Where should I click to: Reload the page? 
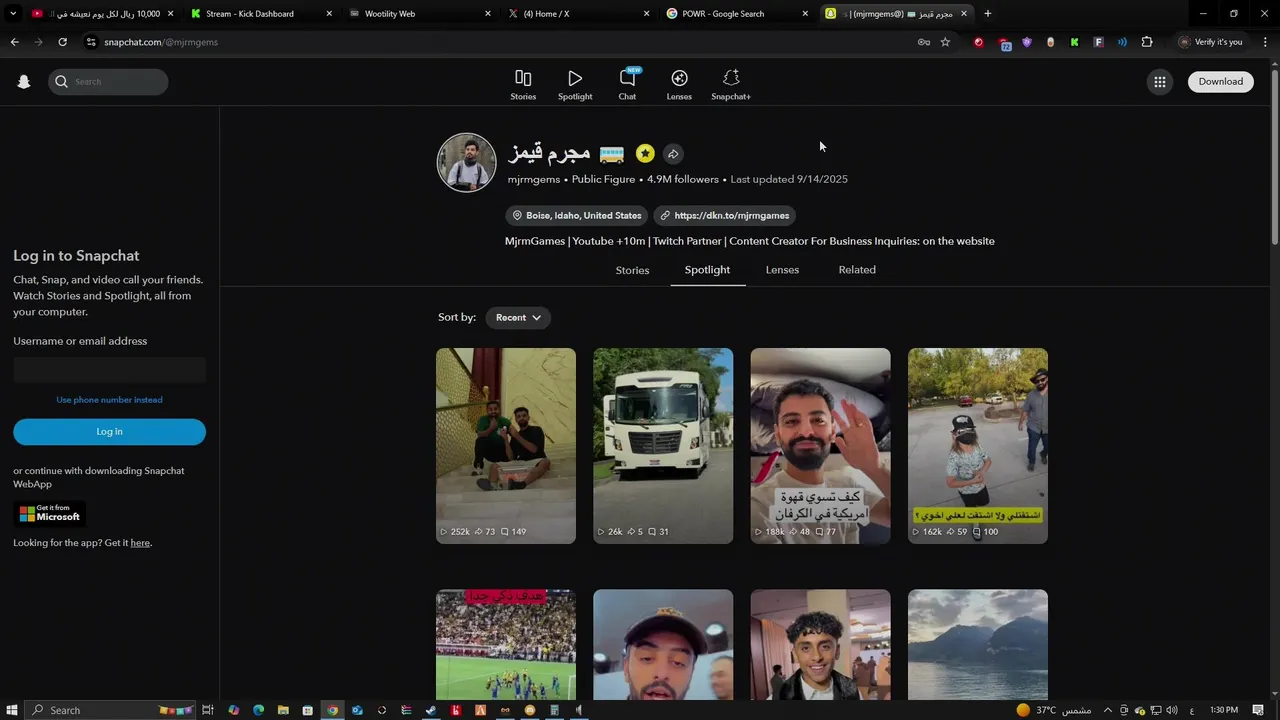pos(62,42)
